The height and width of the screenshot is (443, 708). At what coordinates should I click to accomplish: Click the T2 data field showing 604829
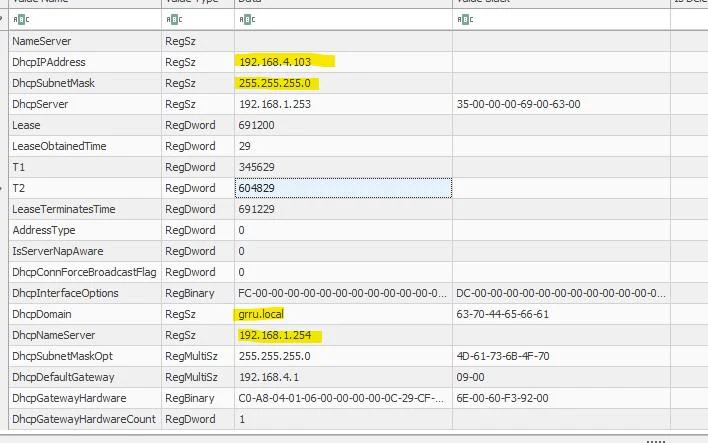pyautogui.click(x=343, y=188)
